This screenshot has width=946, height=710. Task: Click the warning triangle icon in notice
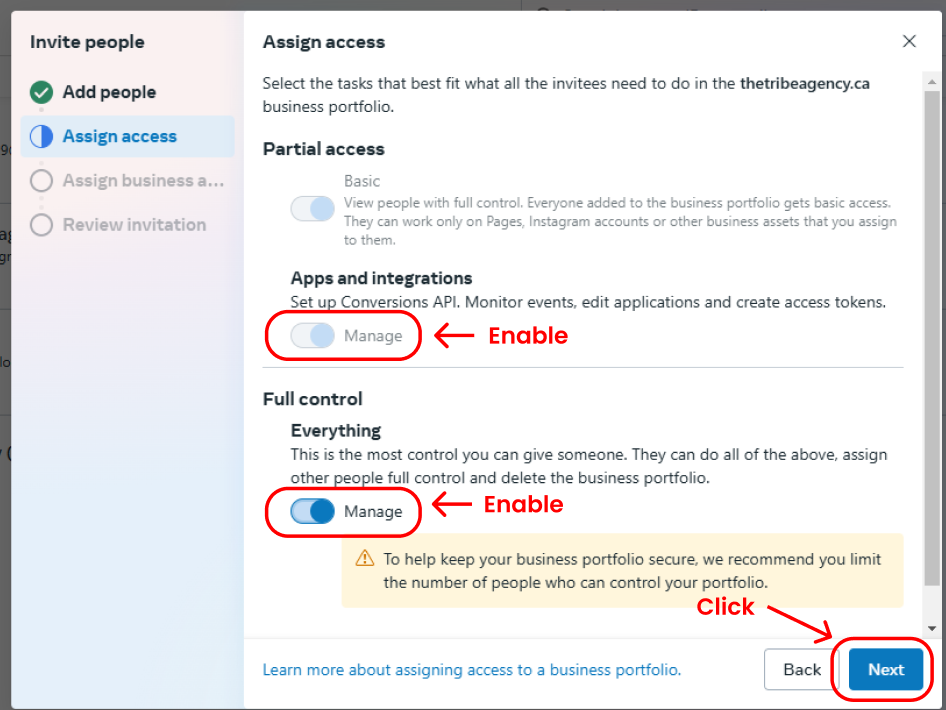click(365, 558)
